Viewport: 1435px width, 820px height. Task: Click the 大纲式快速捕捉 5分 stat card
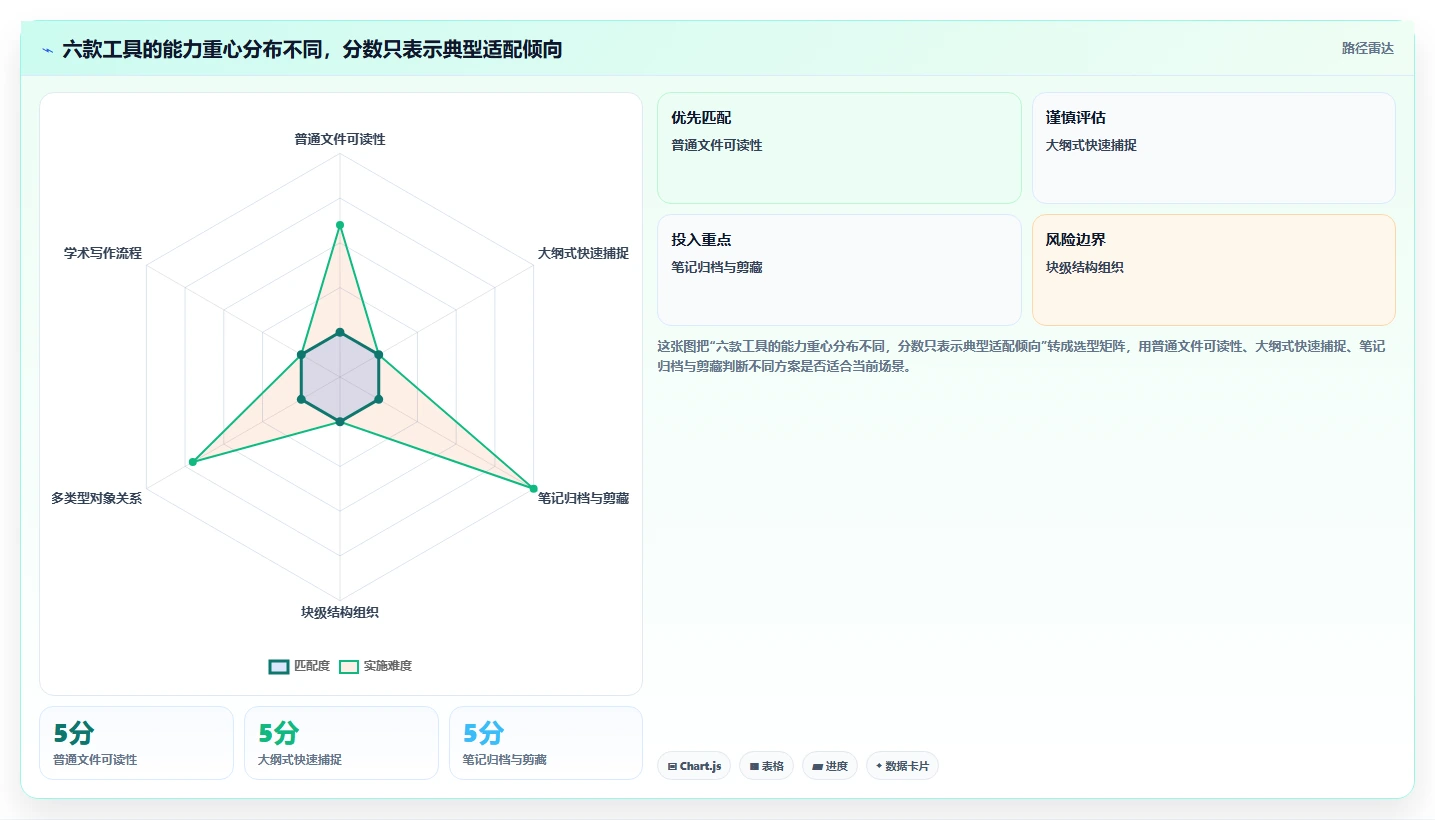point(341,743)
